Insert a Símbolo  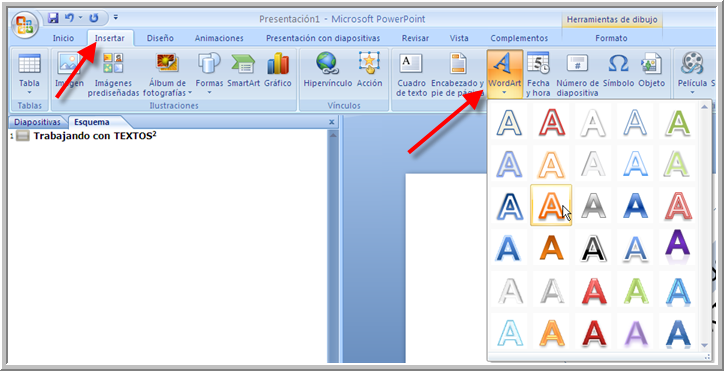pyautogui.click(x=618, y=70)
